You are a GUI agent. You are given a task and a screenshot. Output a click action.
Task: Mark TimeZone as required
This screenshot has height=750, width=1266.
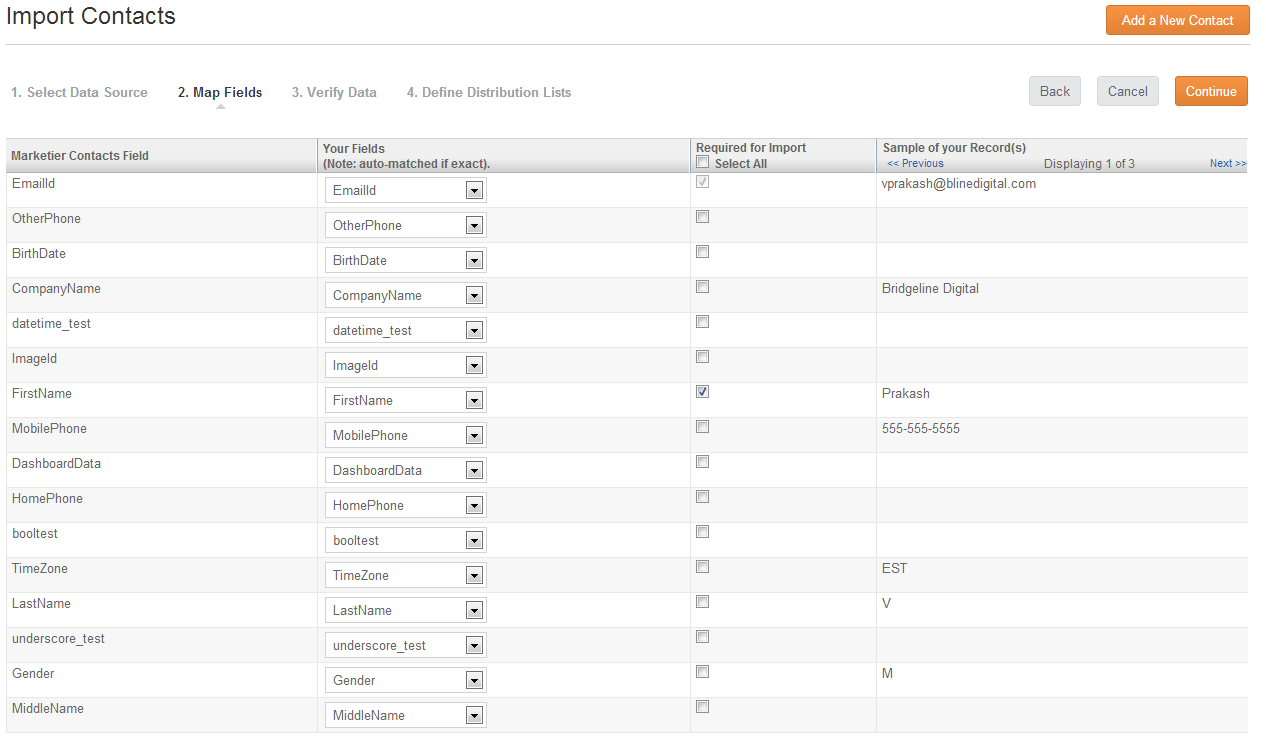coord(703,567)
